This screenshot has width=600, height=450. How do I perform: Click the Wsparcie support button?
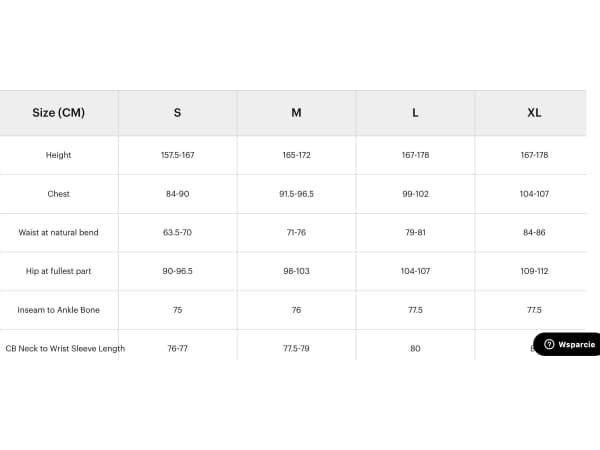coord(567,344)
